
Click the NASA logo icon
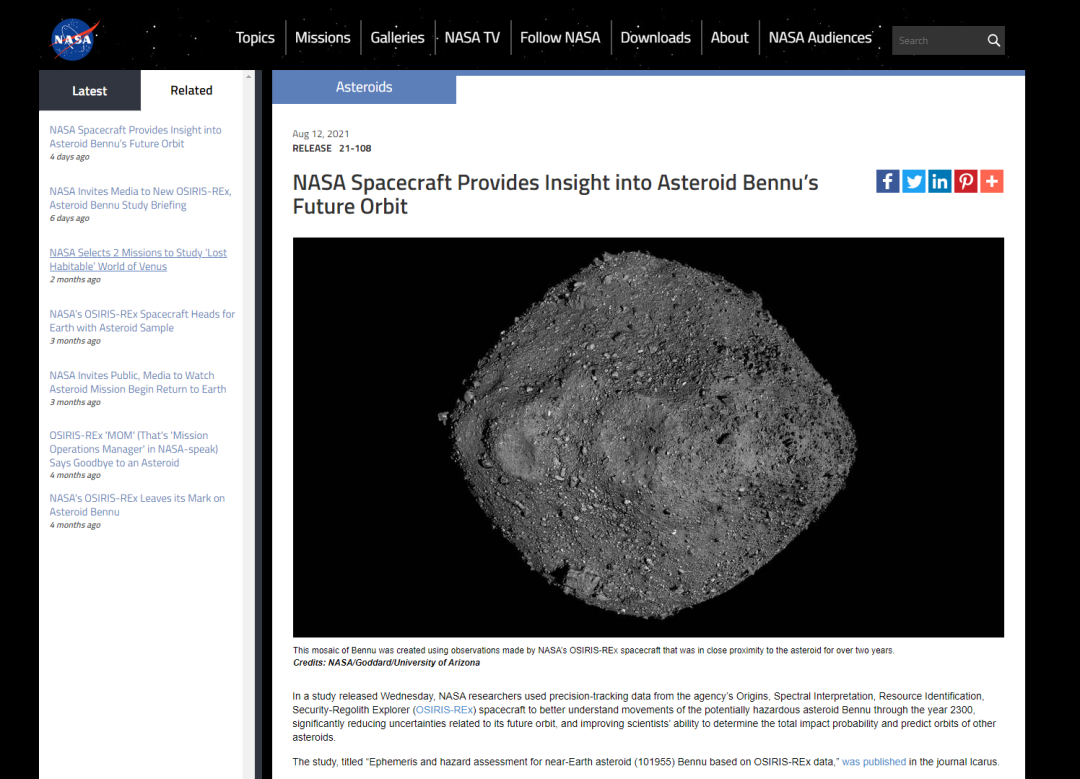[x=72, y=39]
